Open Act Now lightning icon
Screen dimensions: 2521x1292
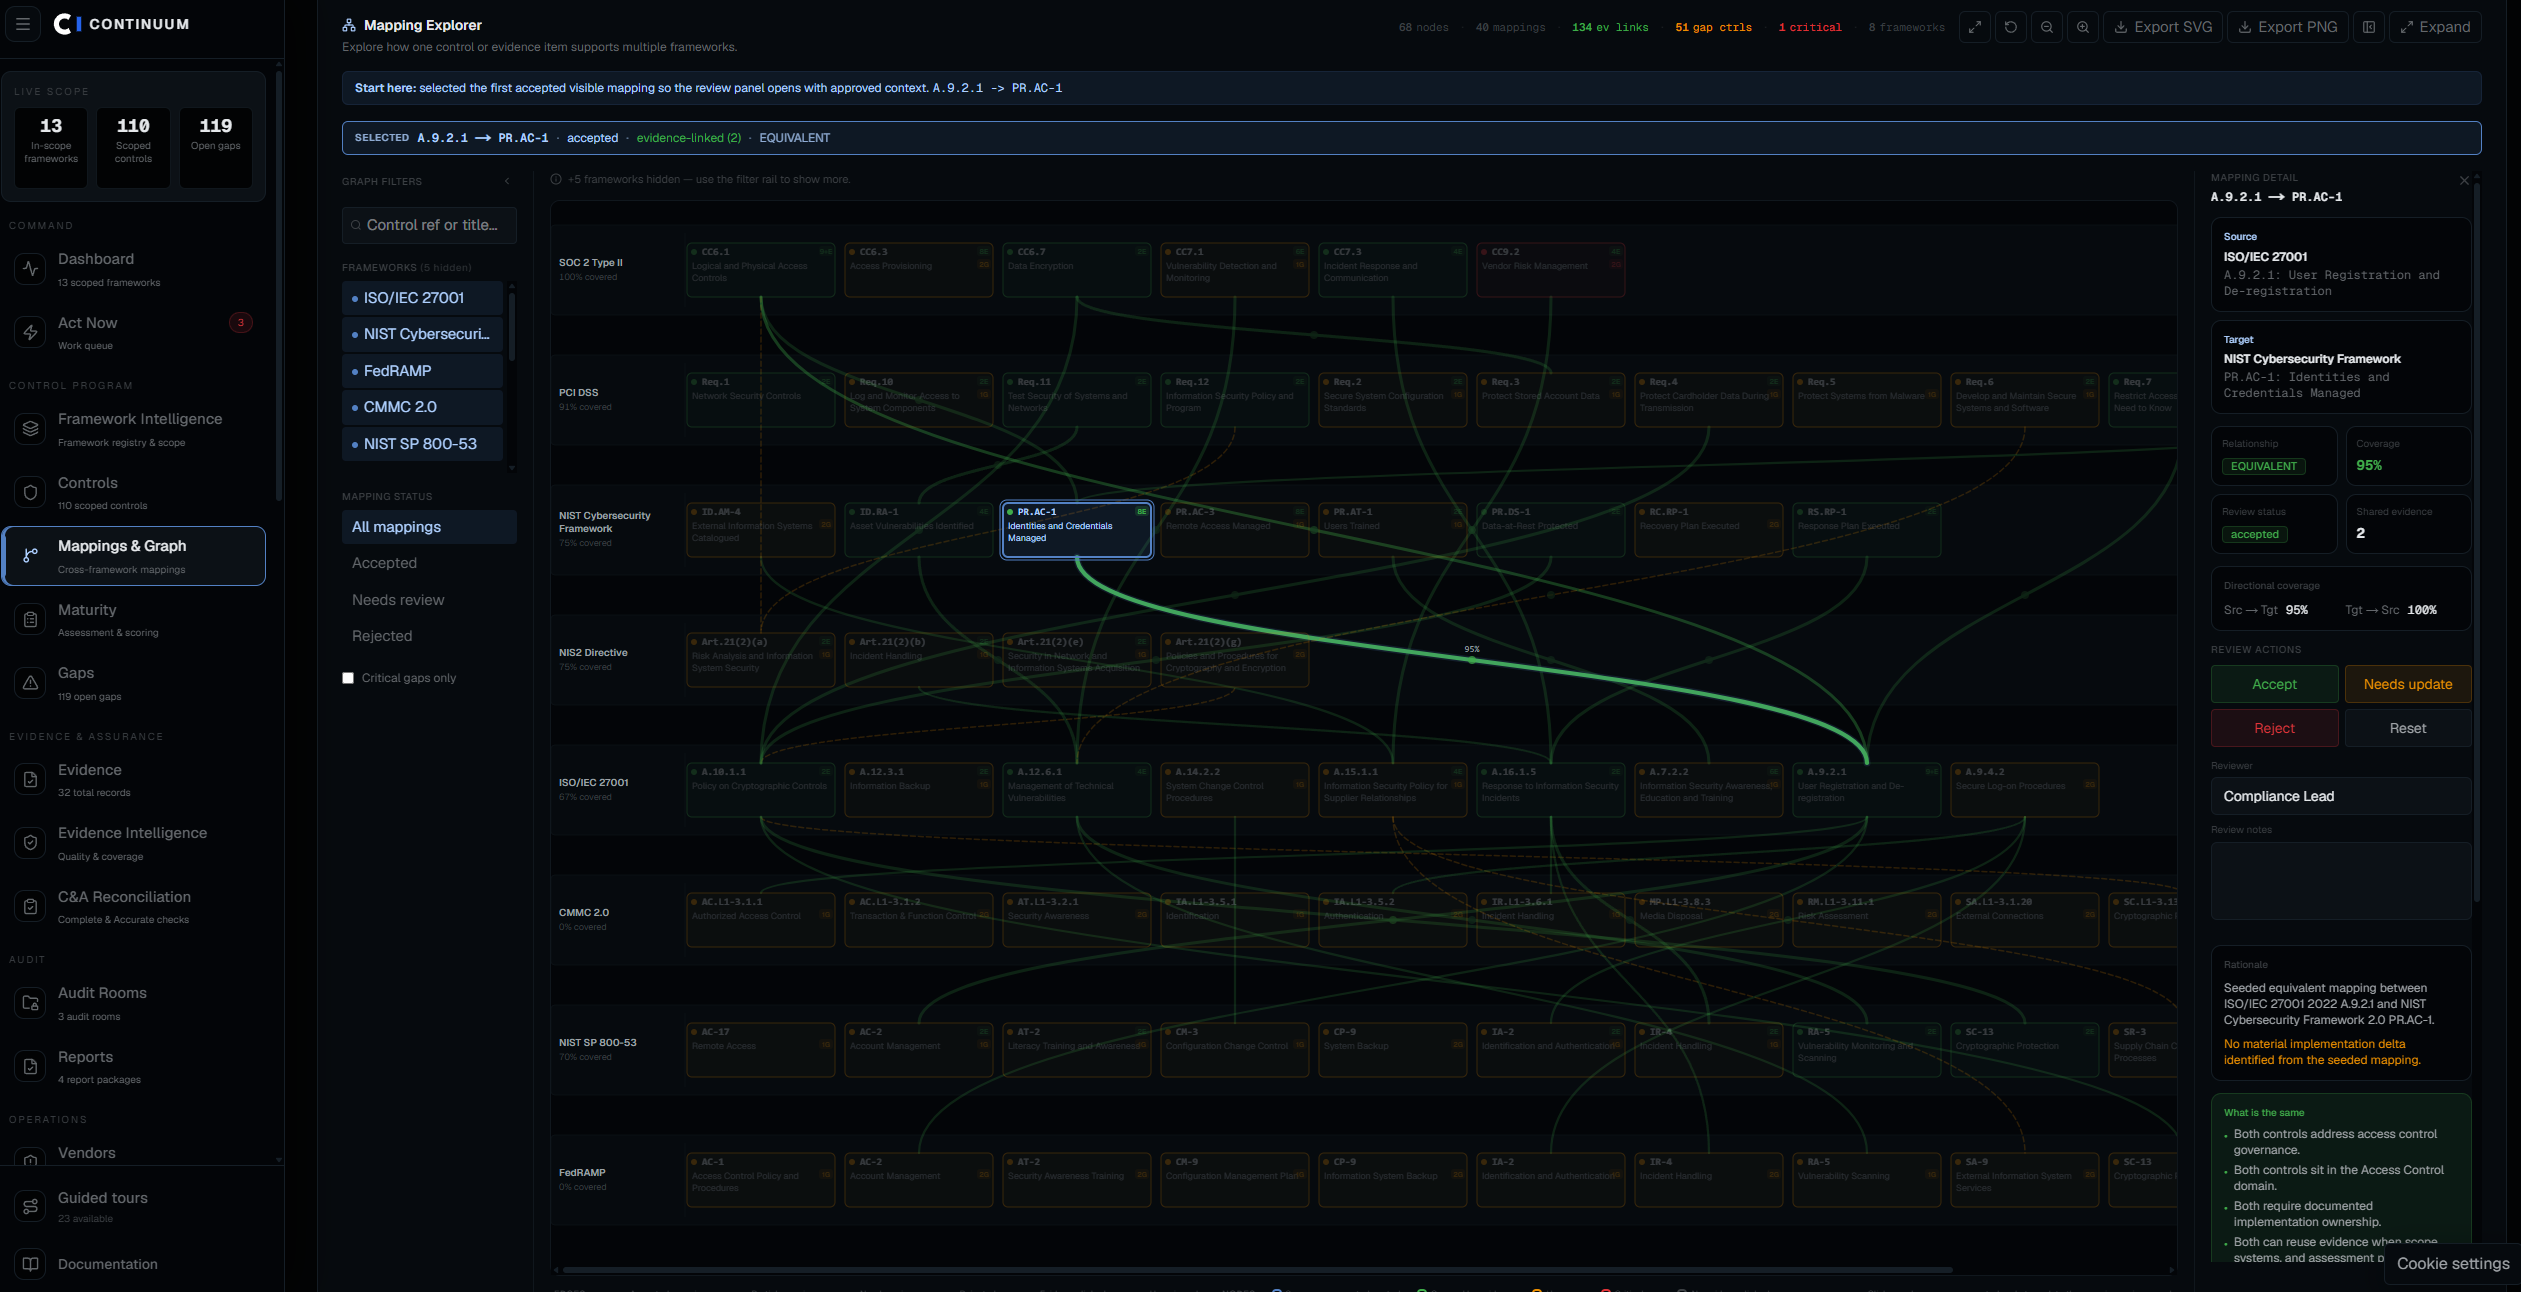pyautogui.click(x=31, y=333)
